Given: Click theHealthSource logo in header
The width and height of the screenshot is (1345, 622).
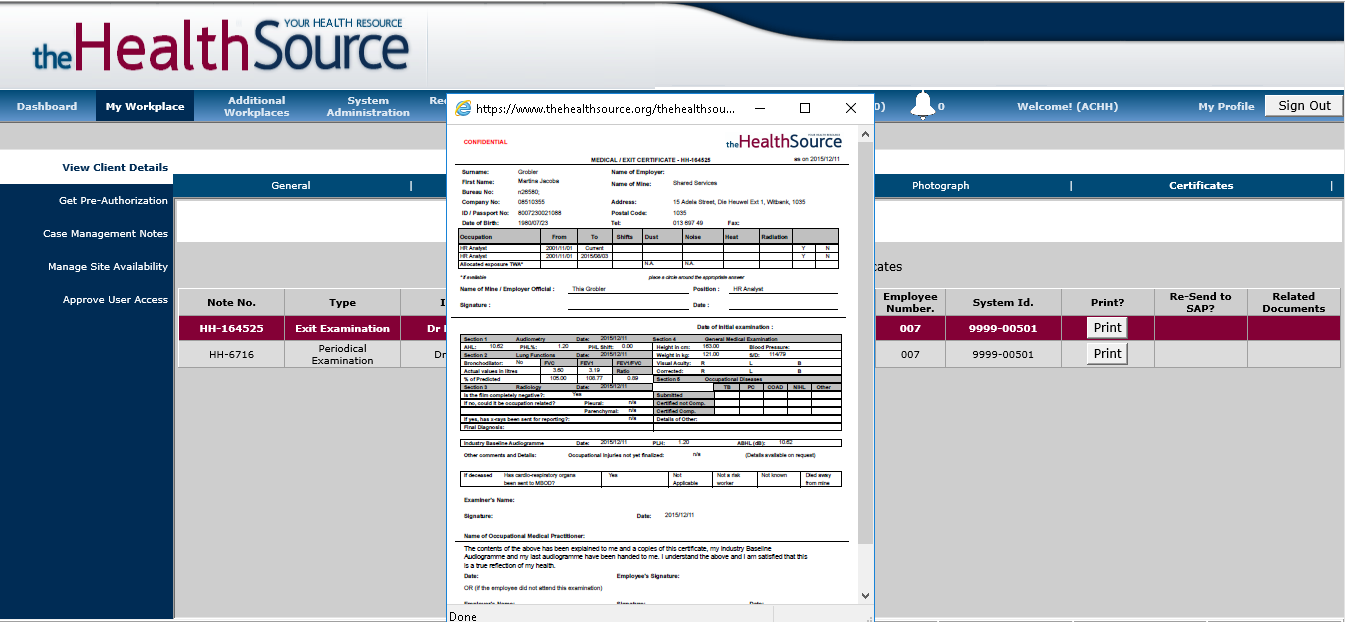Looking at the screenshot, I should (222, 45).
